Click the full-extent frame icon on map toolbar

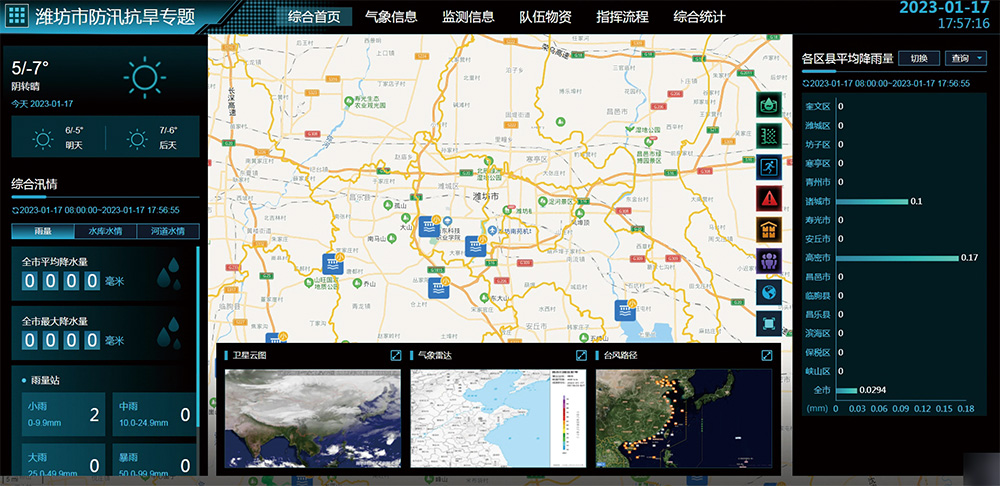coord(769,323)
